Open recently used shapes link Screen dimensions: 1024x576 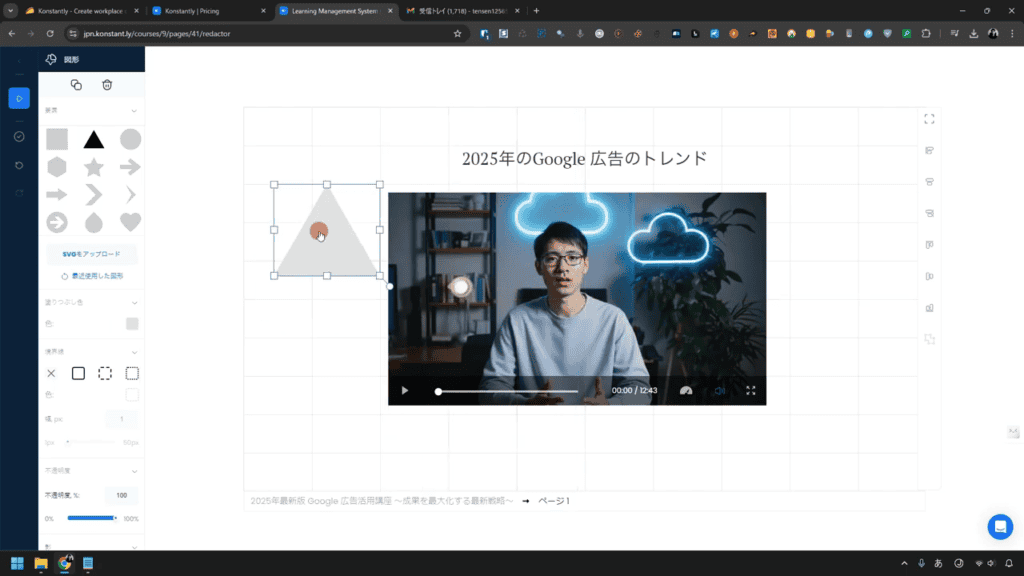(92, 276)
